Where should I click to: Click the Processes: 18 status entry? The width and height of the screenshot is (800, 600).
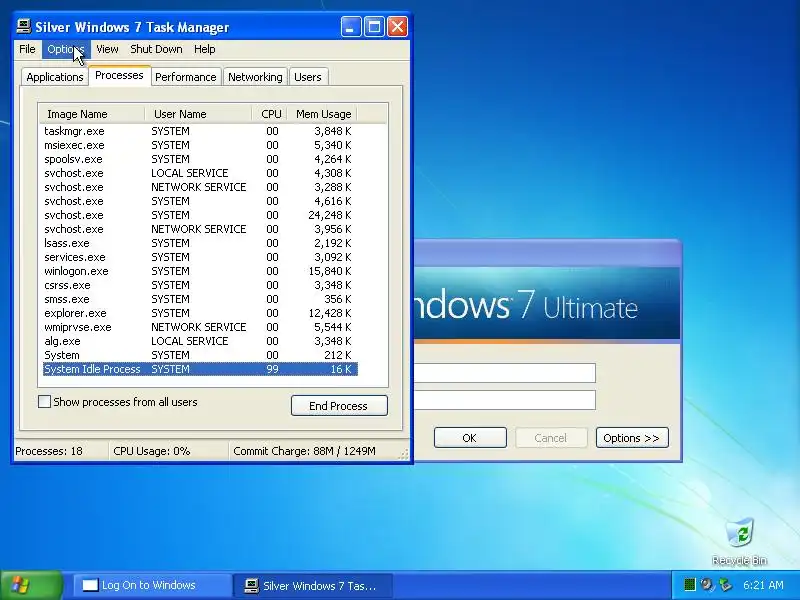point(61,451)
